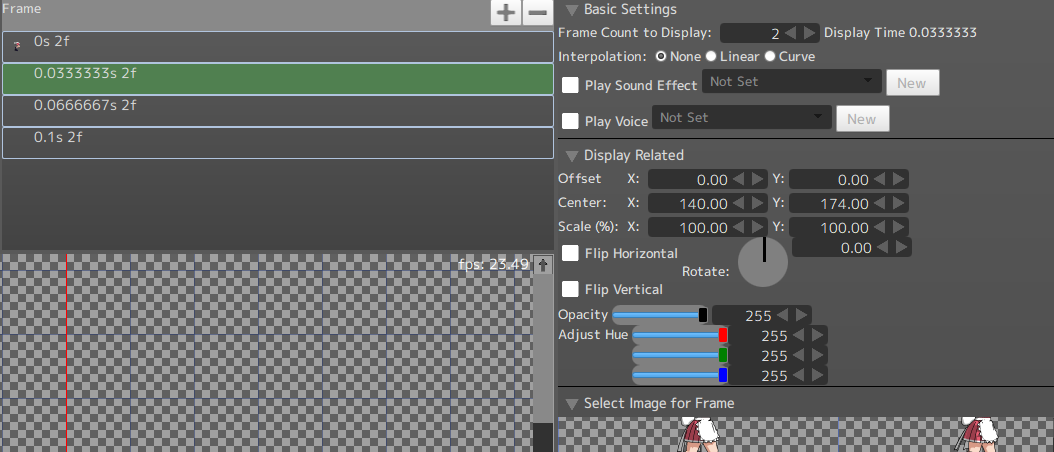This screenshot has width=1054, height=452.
Task: Click New button beside Play Voice
Action: (x=861, y=119)
